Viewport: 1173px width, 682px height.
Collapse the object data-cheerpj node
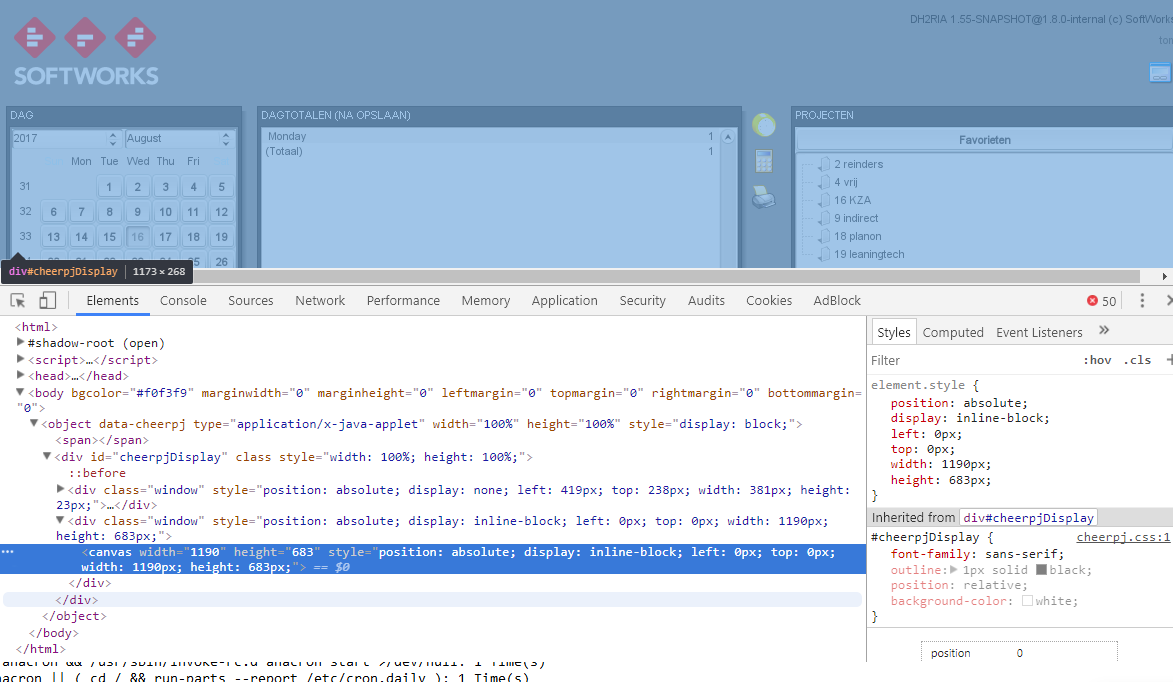(x=34, y=423)
